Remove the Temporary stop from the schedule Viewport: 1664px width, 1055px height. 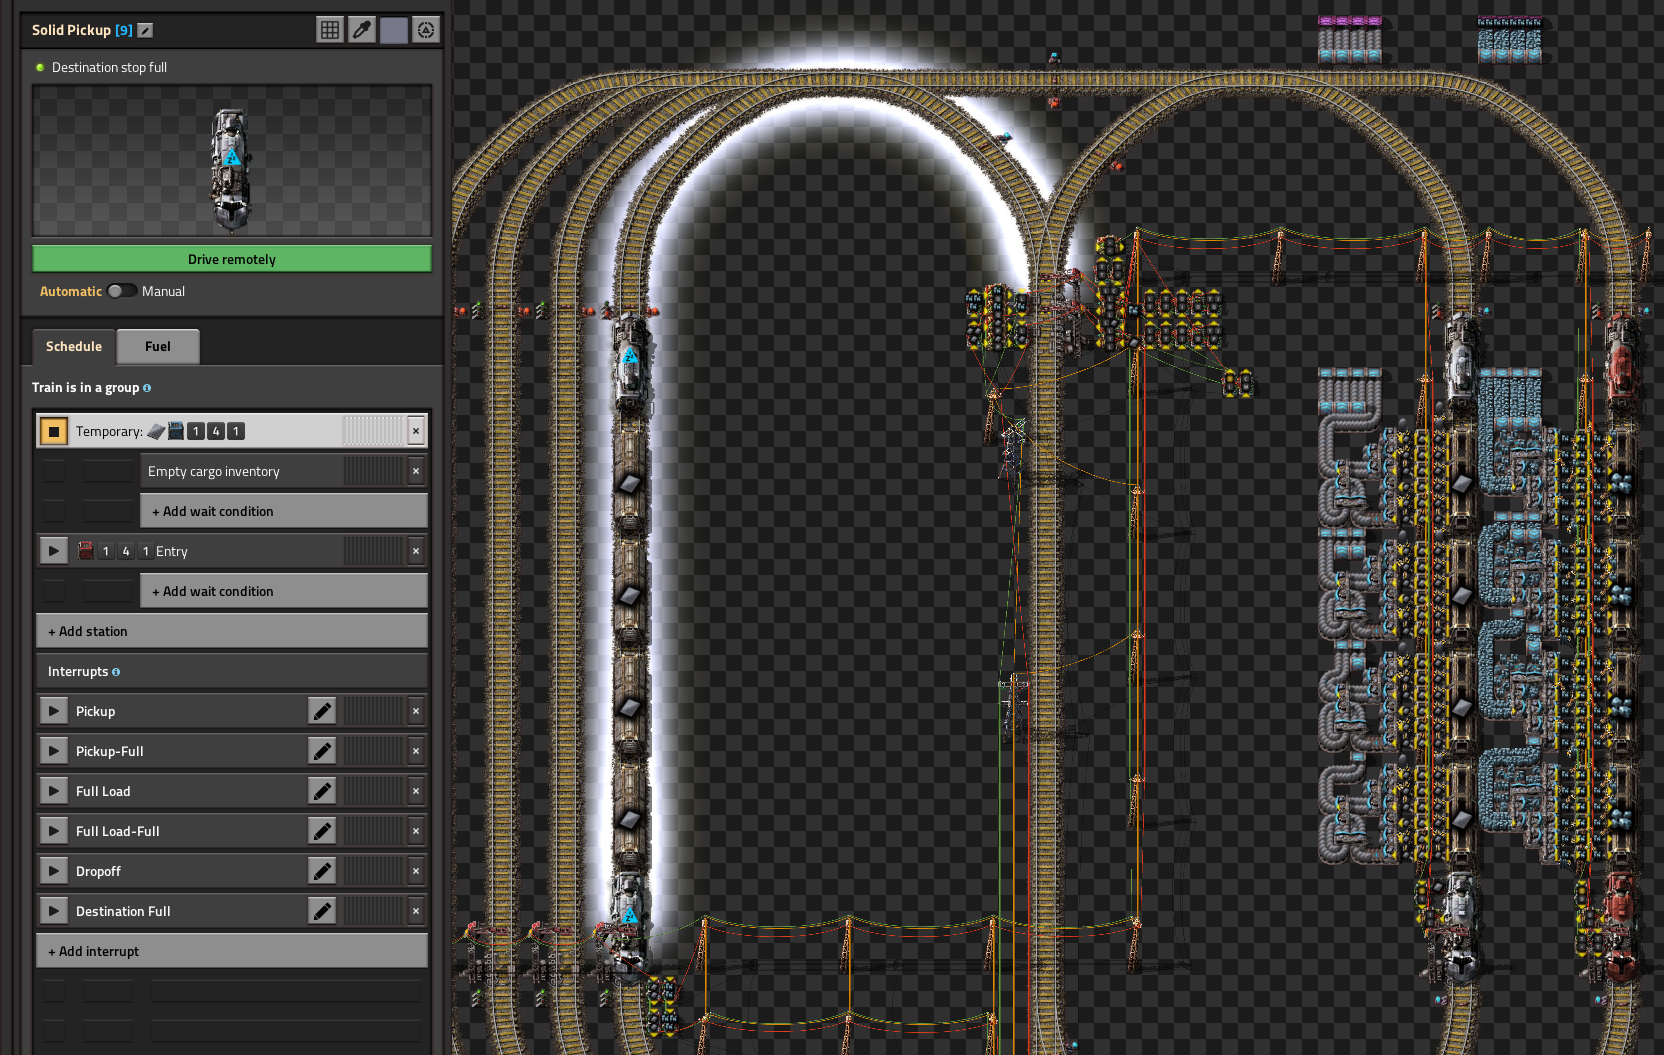click(416, 431)
